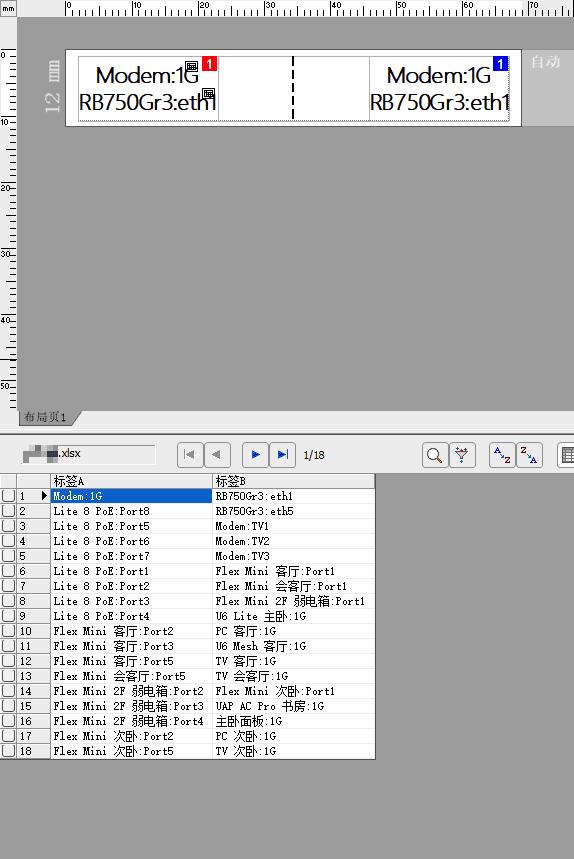Select cell RB750Gr3:eth1 in 标签B column

point(293,496)
